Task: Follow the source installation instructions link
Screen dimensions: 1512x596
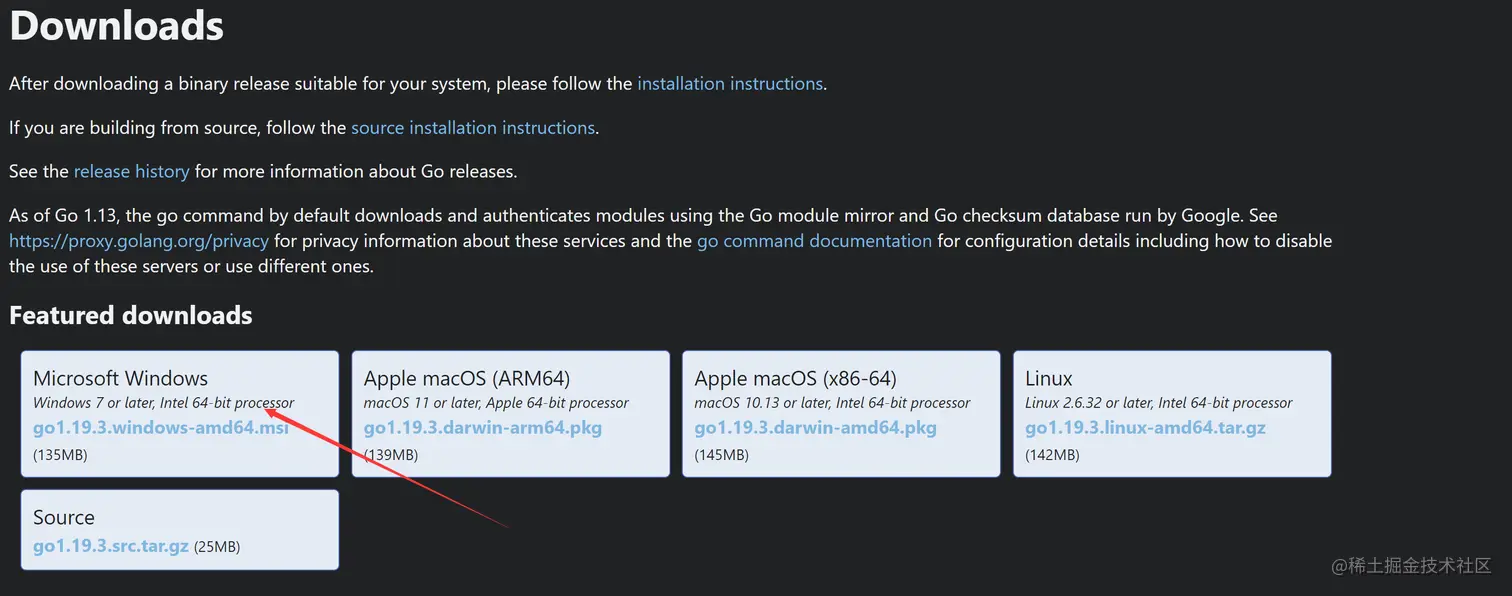Action: (473, 128)
